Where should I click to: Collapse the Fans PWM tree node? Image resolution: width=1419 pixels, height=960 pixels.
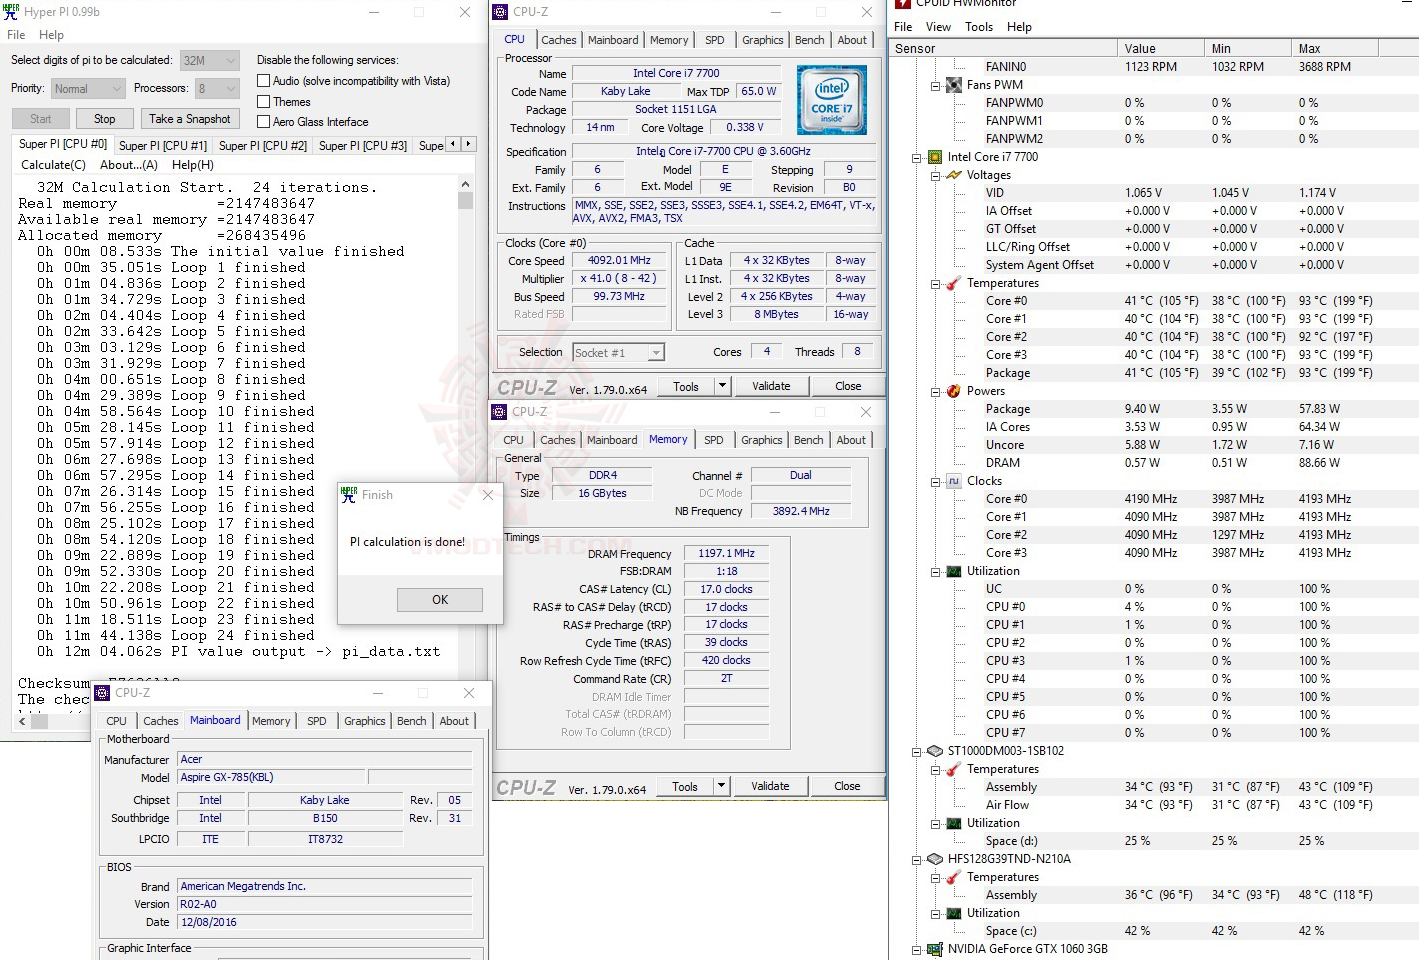(936, 85)
